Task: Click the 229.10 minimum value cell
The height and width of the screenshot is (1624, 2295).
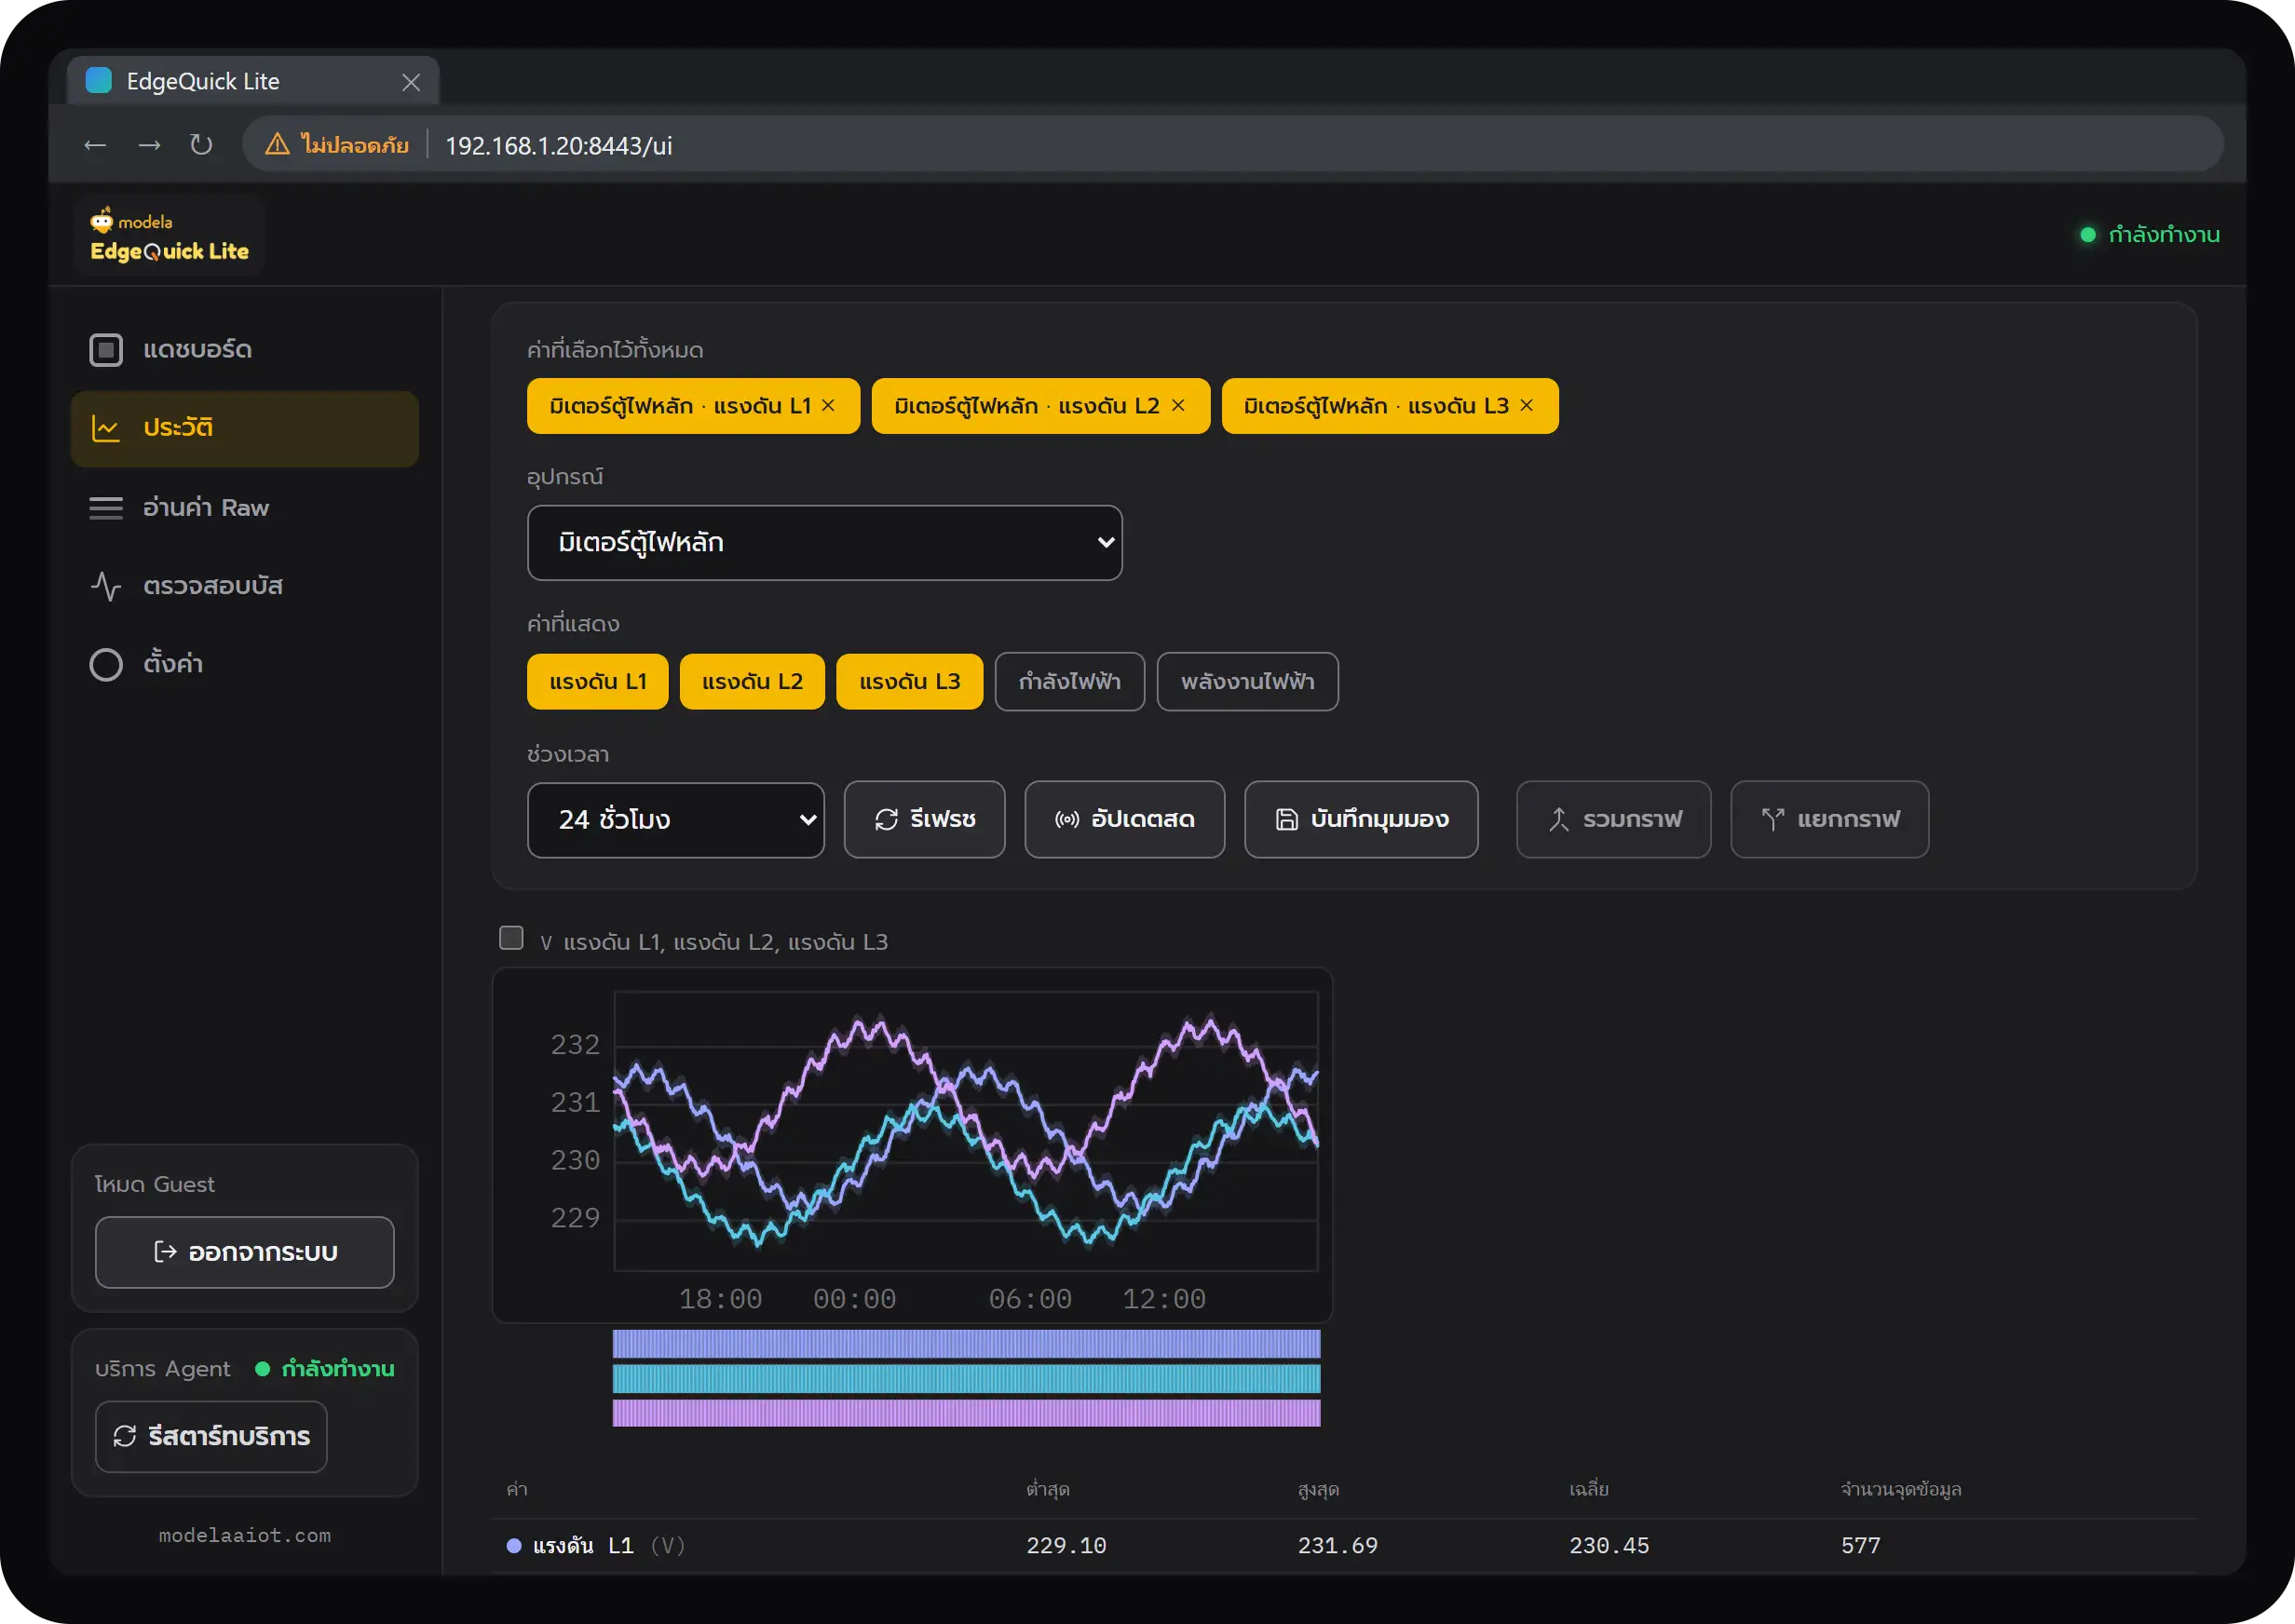Action: pos(1066,1546)
